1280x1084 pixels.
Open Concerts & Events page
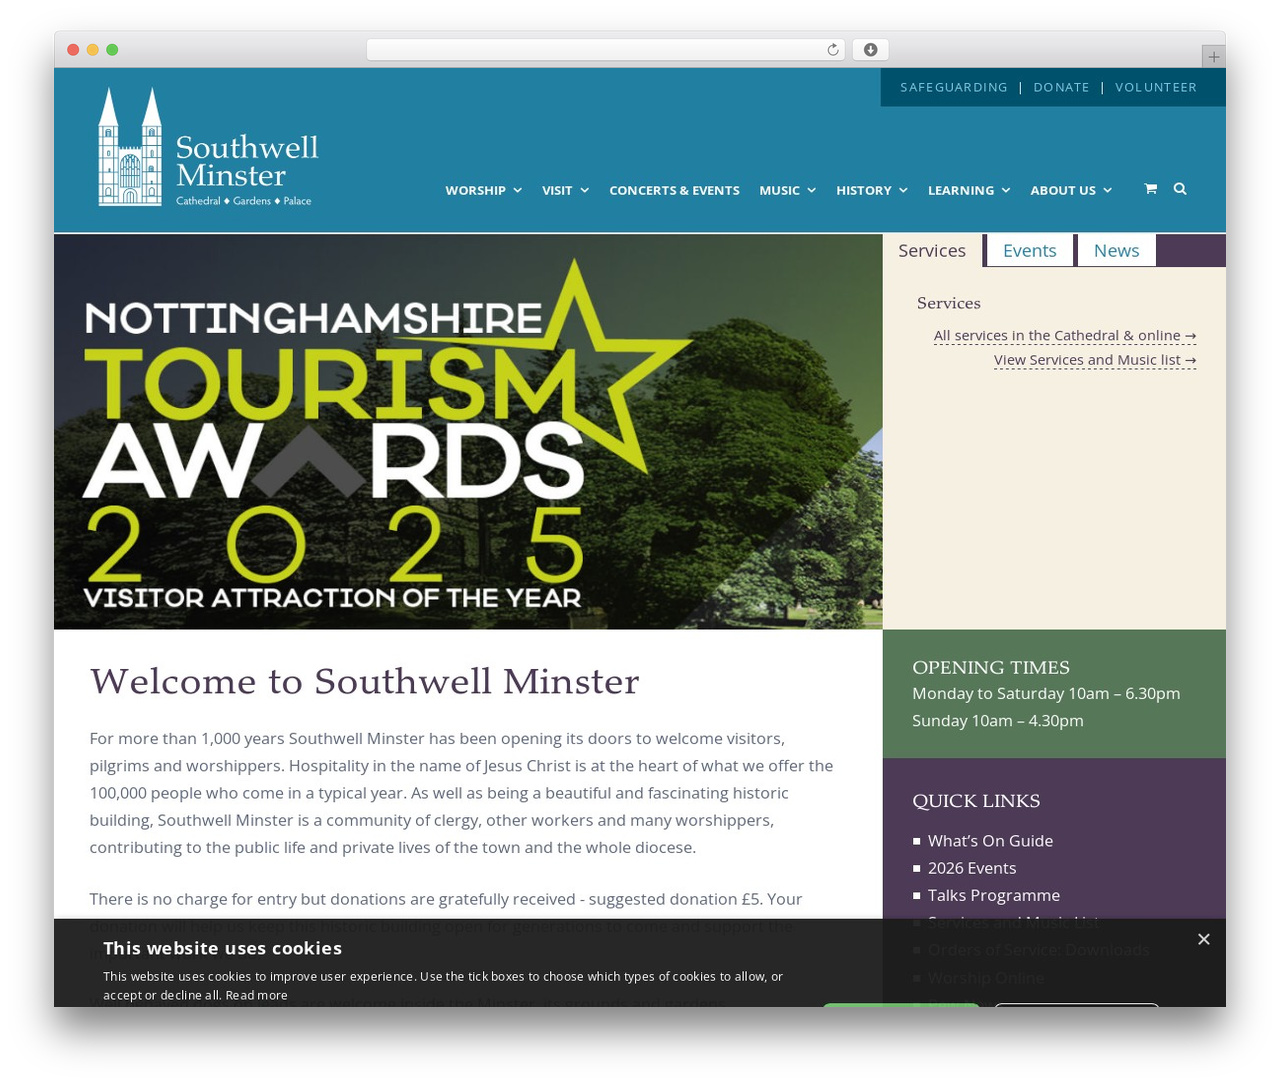[x=674, y=190]
